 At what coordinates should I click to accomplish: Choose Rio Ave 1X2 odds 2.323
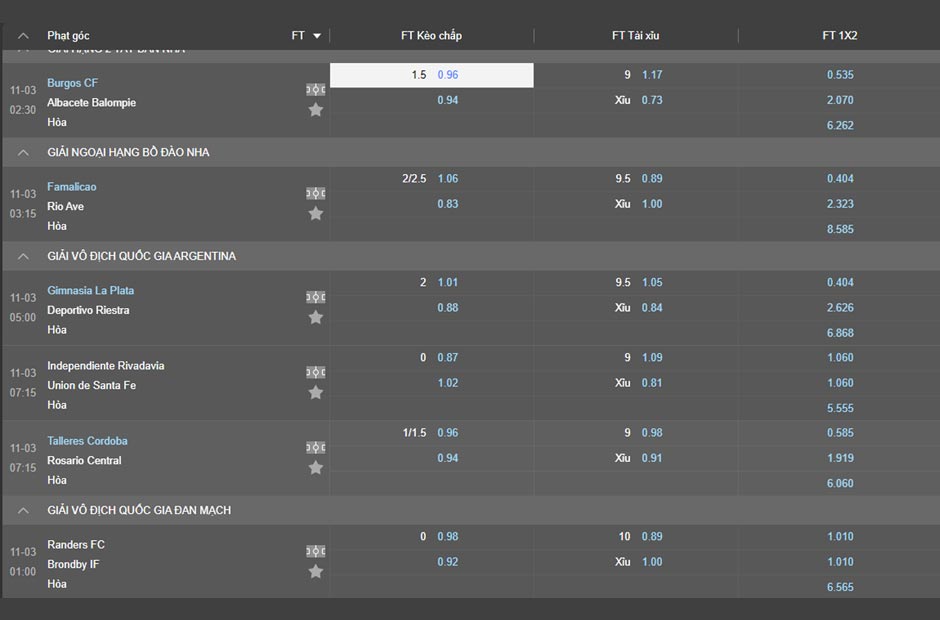click(840, 204)
